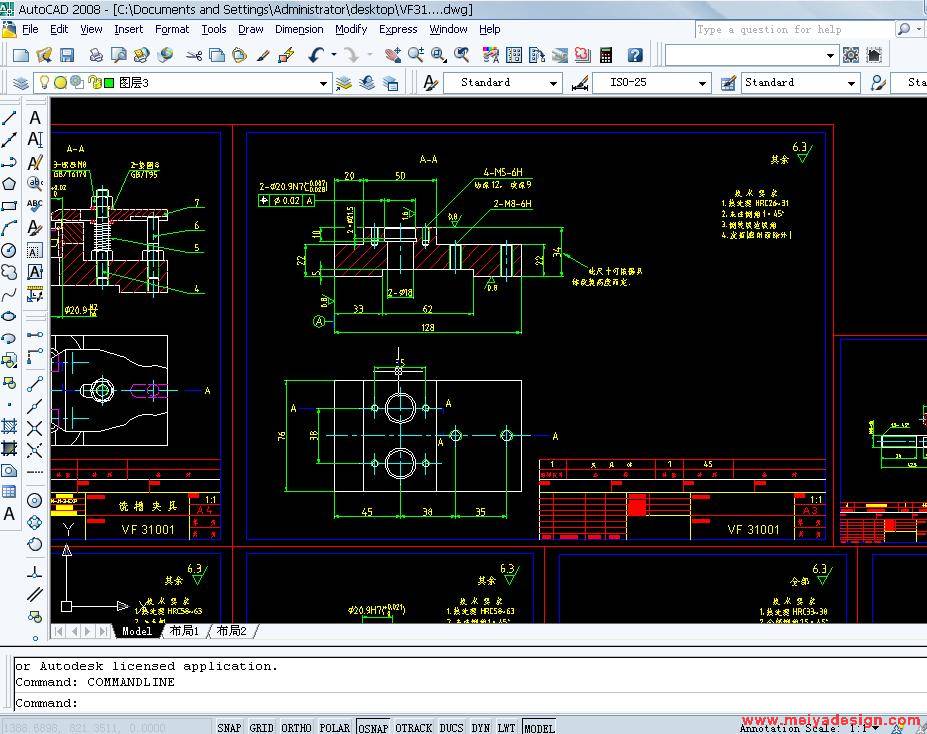
Task: Toggle the POLAR tracking button
Action: 334,727
